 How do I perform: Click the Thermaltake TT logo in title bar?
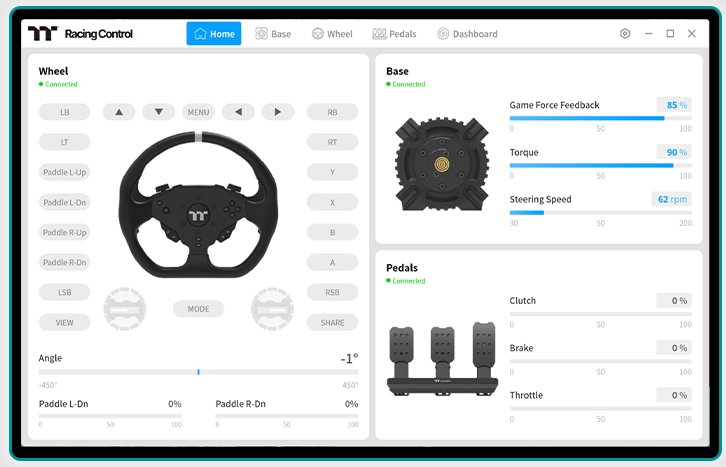tap(43, 33)
